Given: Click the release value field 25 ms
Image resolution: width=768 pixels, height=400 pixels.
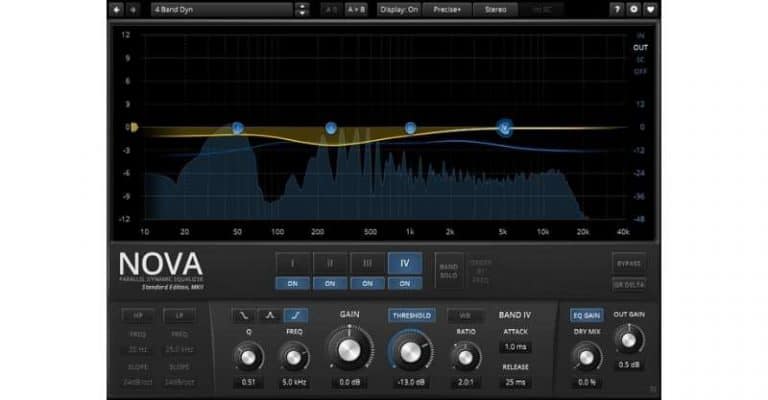Looking at the screenshot, I should 515,382.
